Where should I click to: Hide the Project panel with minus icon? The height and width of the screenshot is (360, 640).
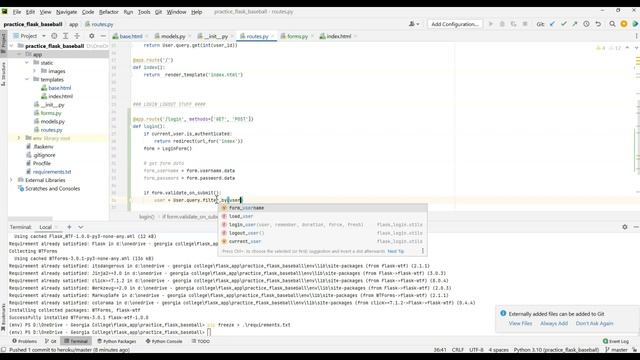[103, 36]
